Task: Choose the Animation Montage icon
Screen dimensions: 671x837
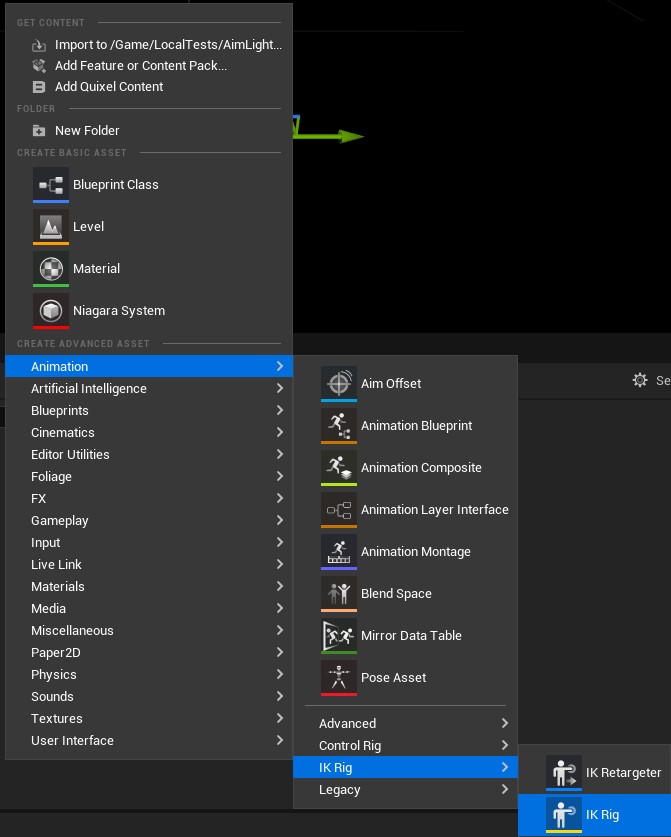Action: [x=338, y=551]
